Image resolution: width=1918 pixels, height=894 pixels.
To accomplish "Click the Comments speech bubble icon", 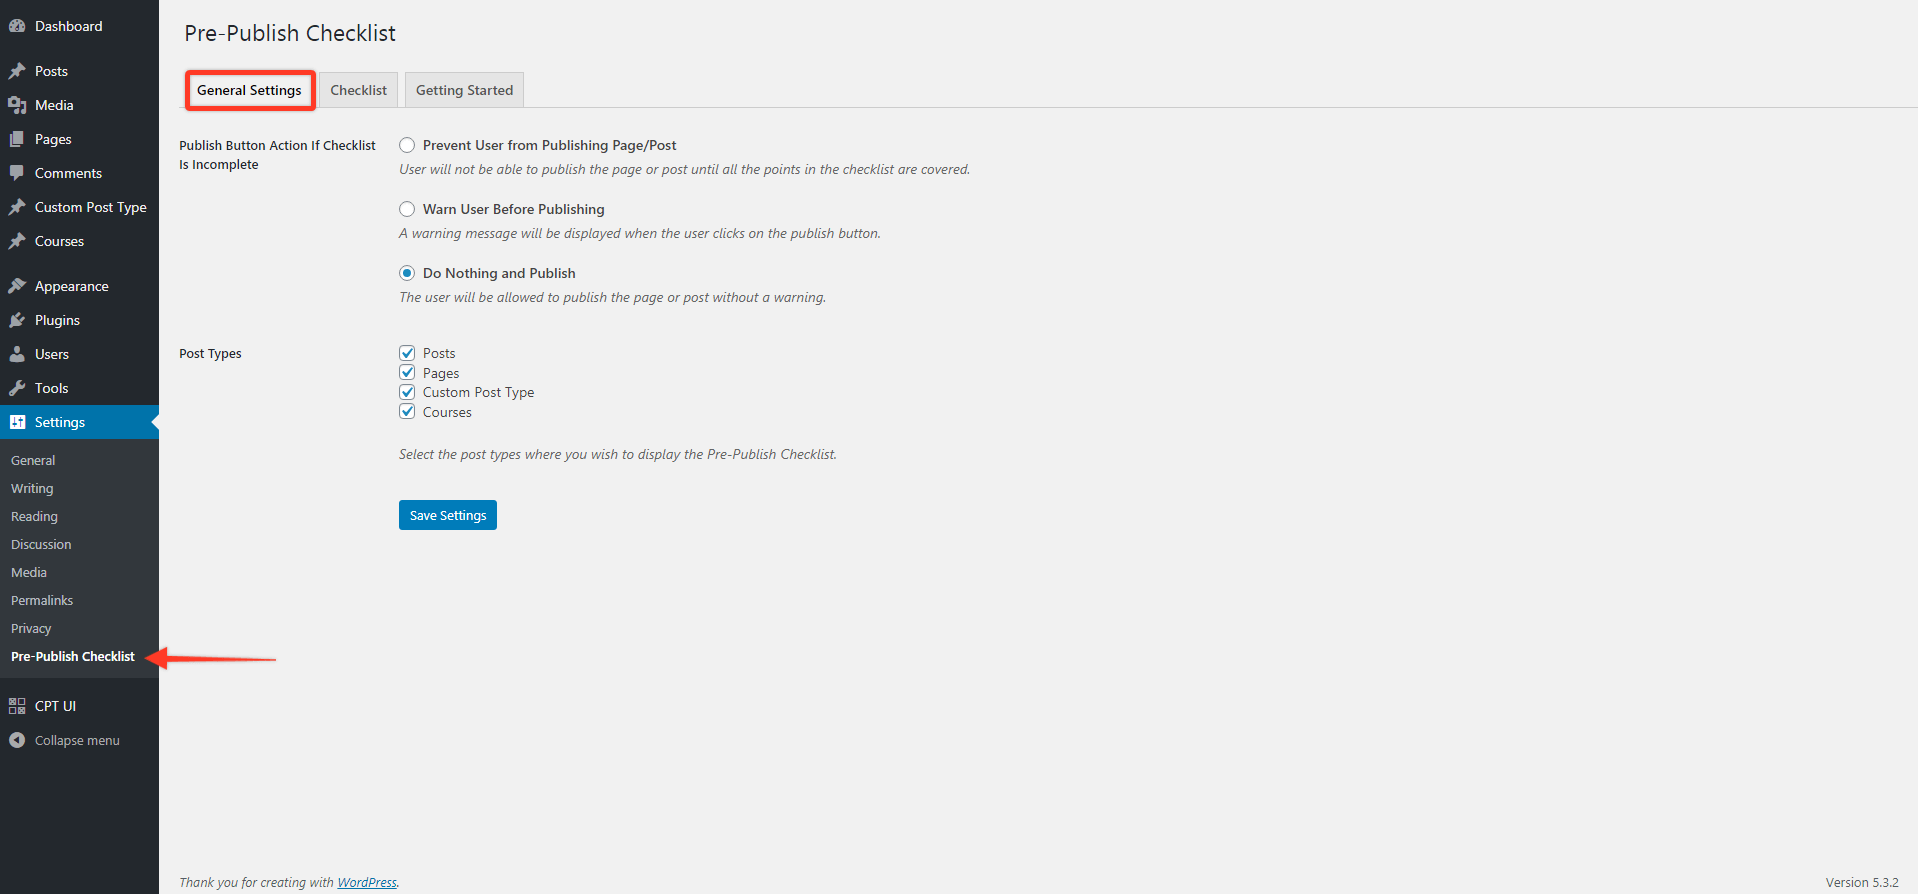I will click(x=17, y=173).
